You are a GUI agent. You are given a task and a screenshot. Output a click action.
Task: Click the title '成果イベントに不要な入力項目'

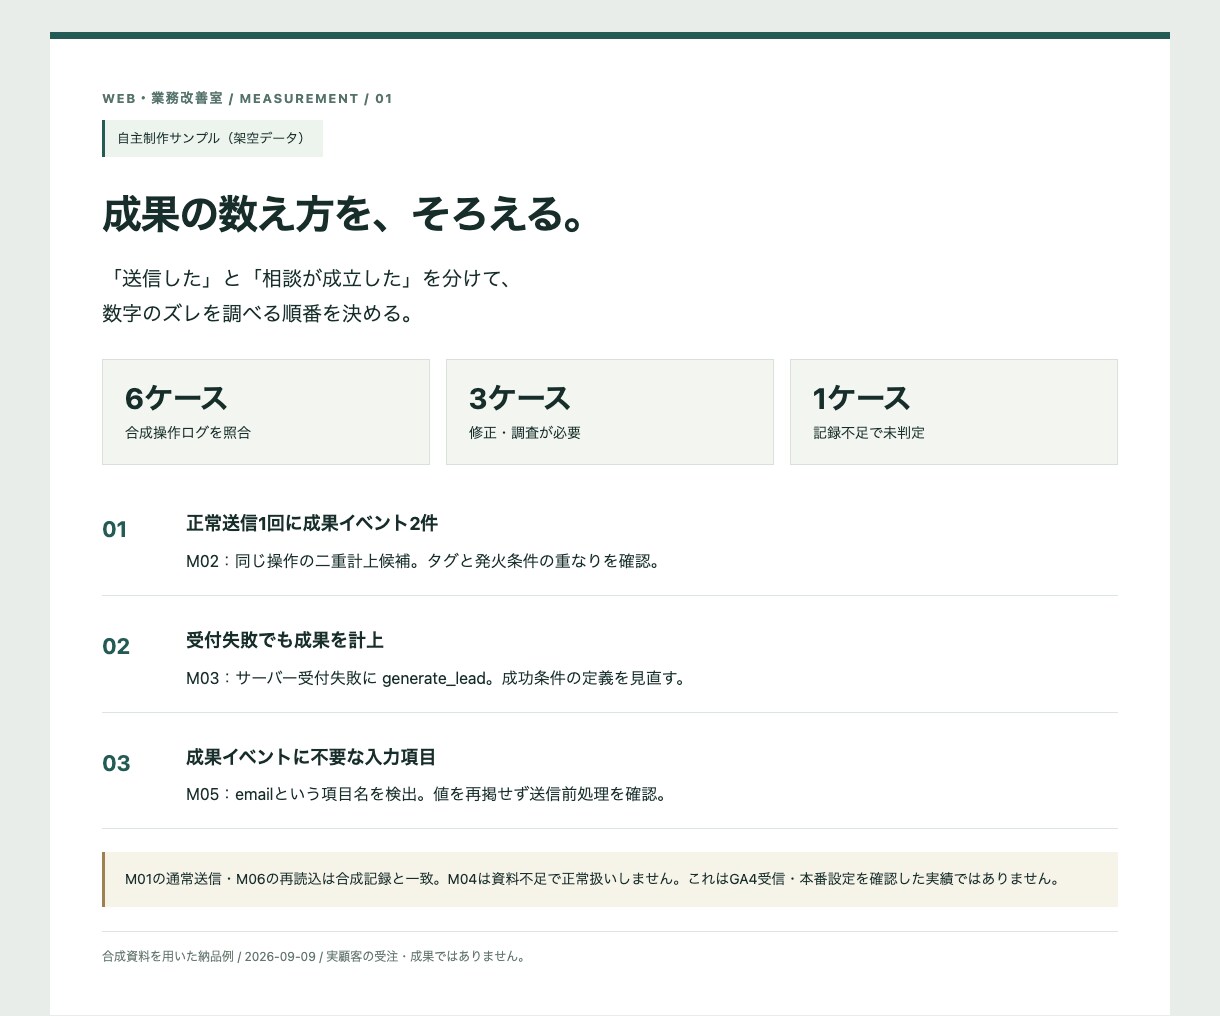311,757
